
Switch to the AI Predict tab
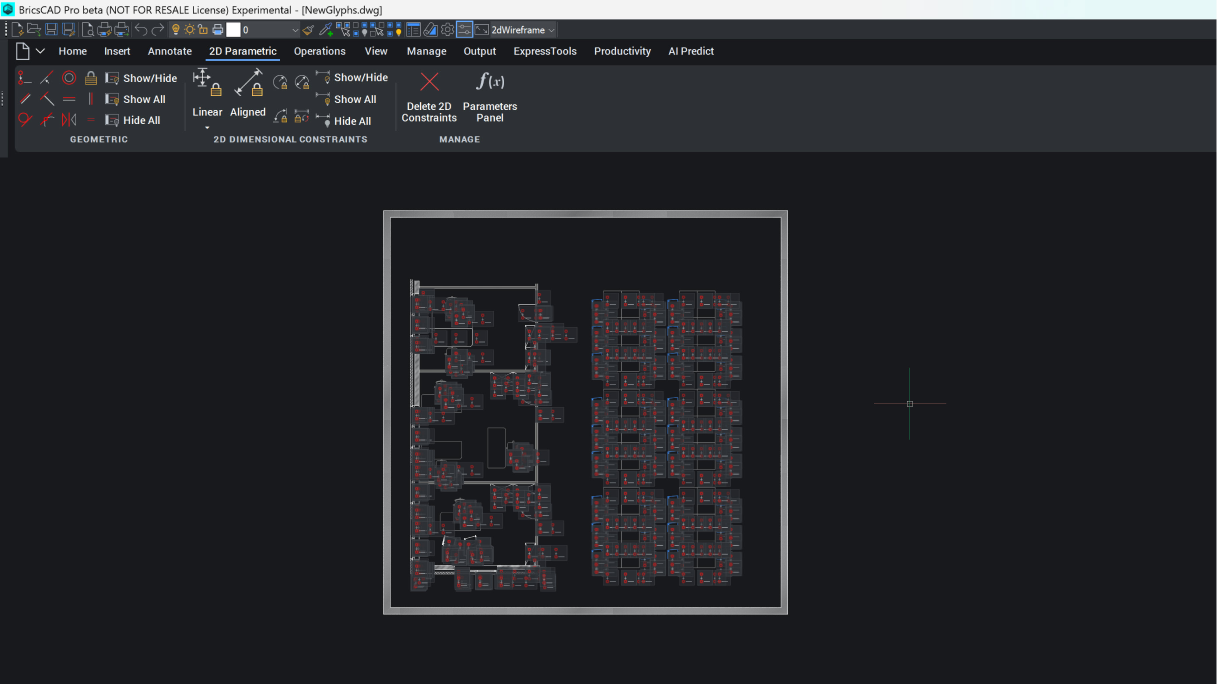(691, 51)
